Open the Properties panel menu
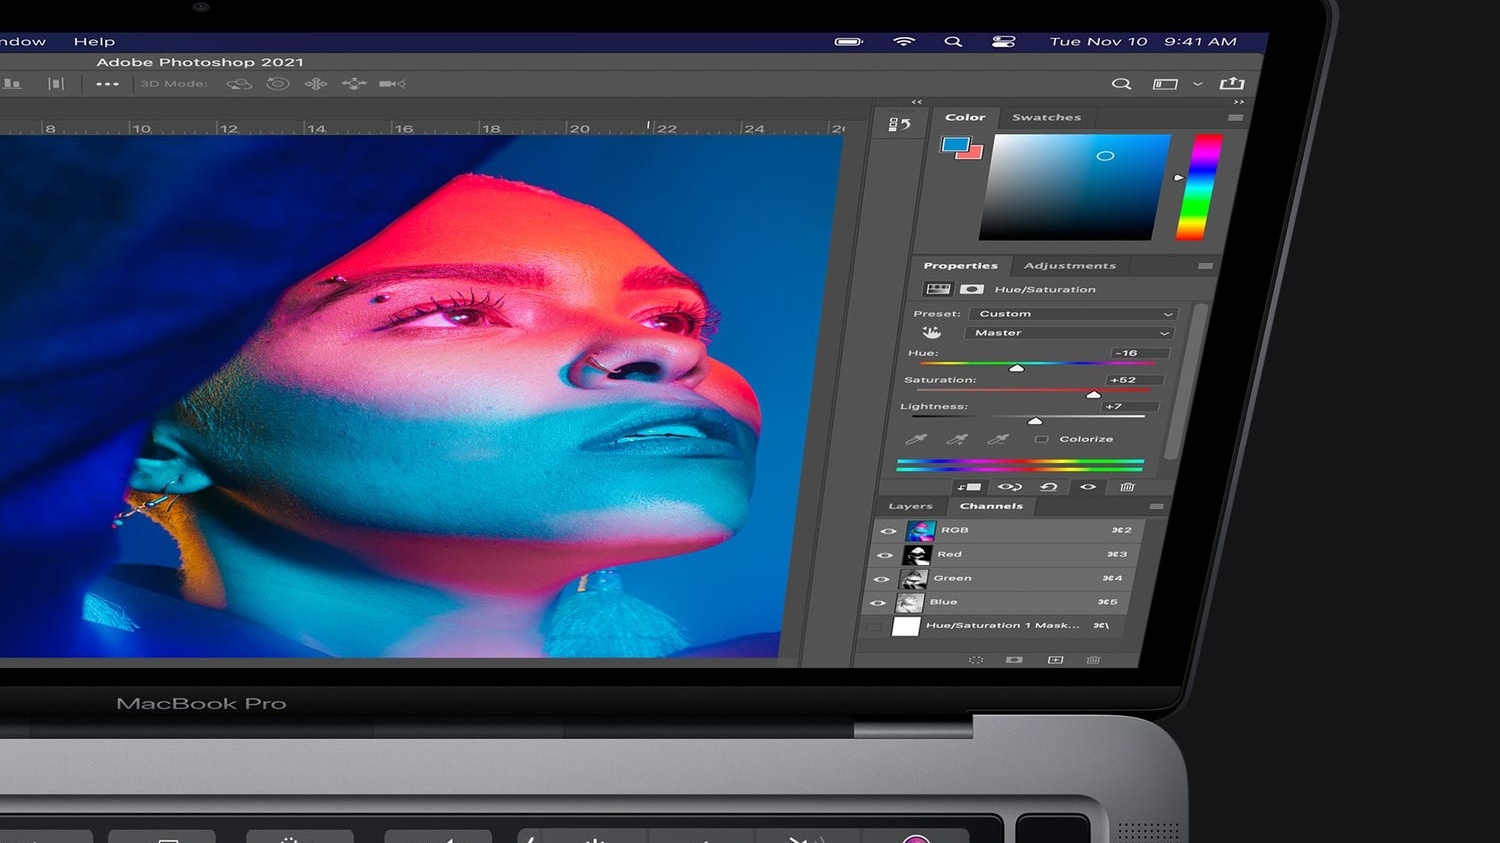1500x843 pixels. (x=1205, y=266)
